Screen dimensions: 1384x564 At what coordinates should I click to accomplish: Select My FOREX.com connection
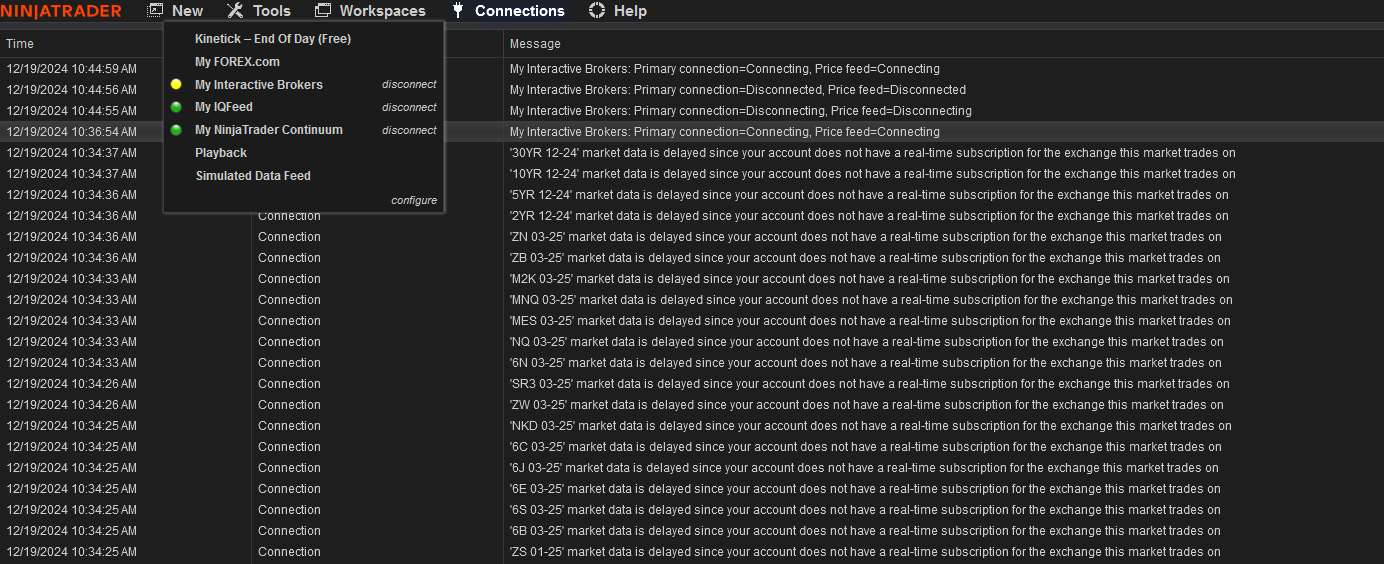[237, 62]
